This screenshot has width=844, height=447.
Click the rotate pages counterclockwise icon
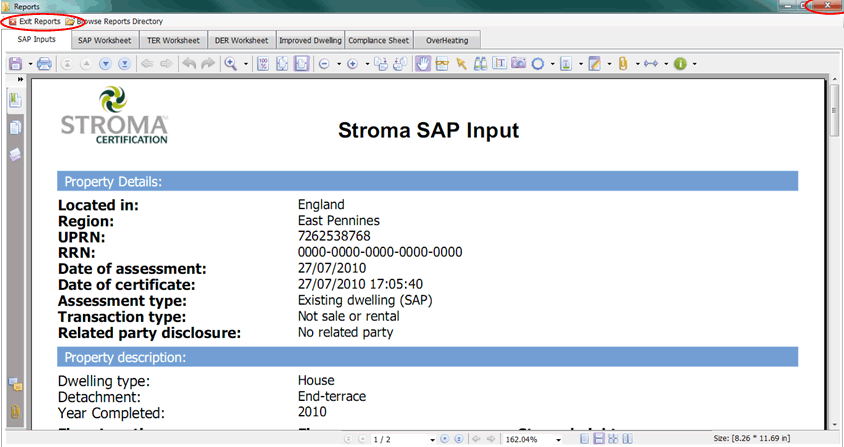[x=400, y=64]
